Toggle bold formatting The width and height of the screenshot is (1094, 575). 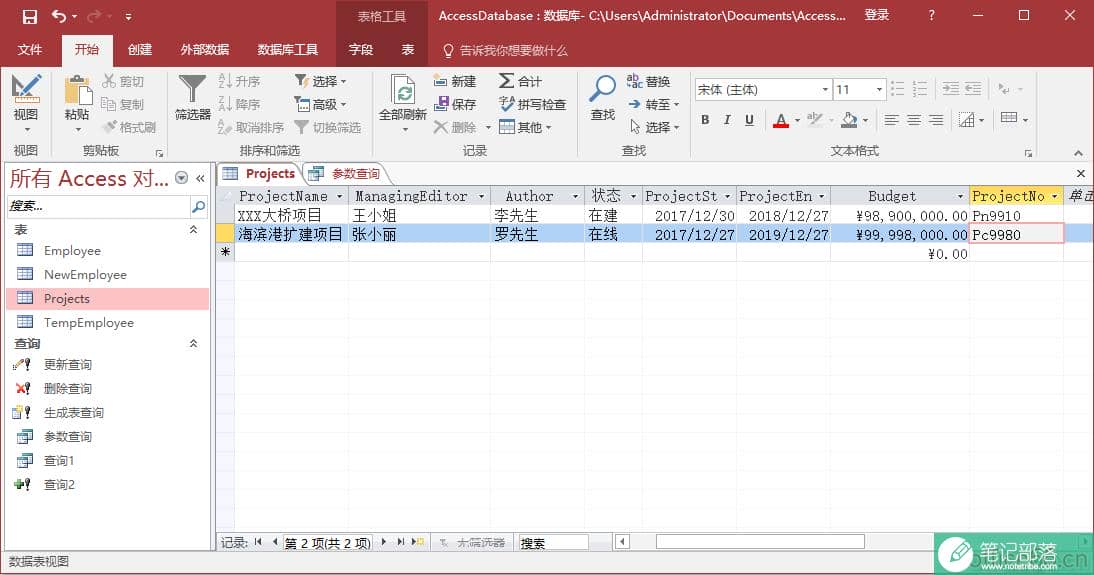pyautogui.click(x=705, y=120)
